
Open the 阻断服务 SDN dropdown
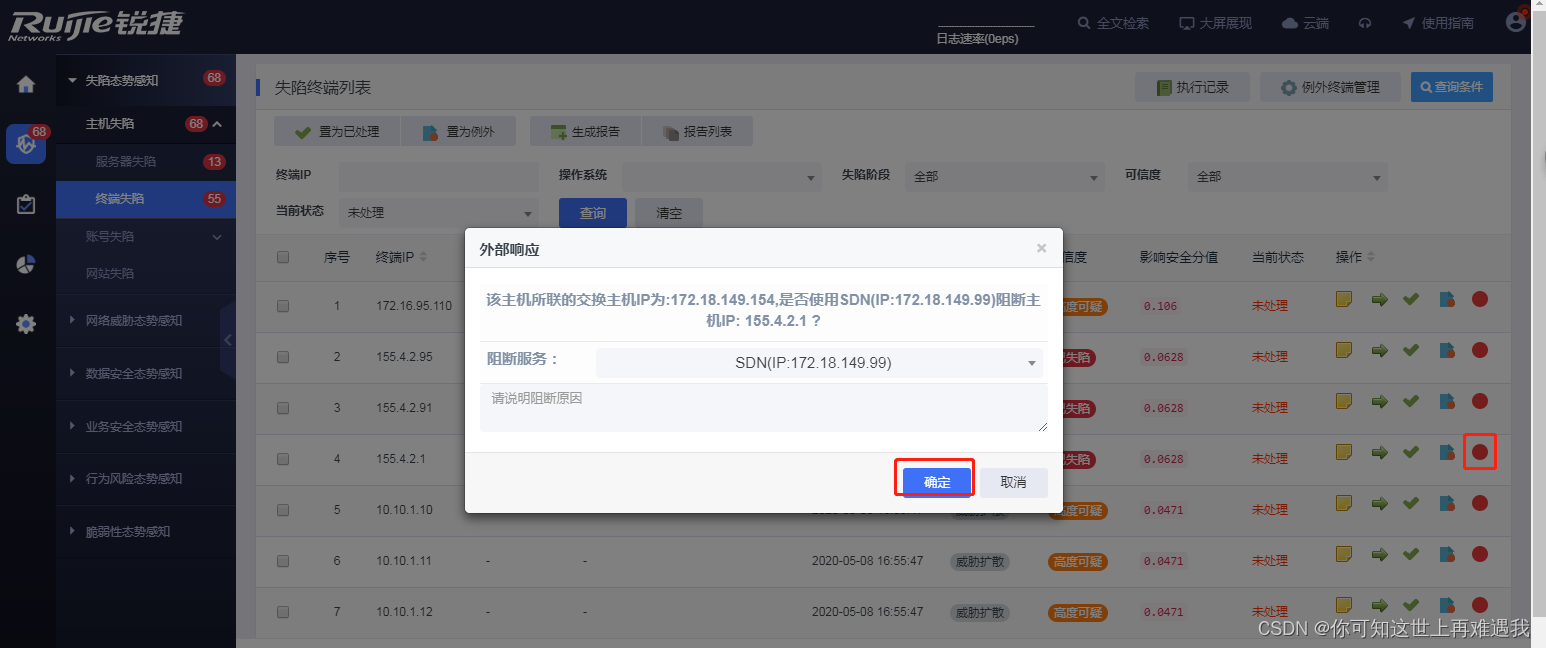[819, 363]
